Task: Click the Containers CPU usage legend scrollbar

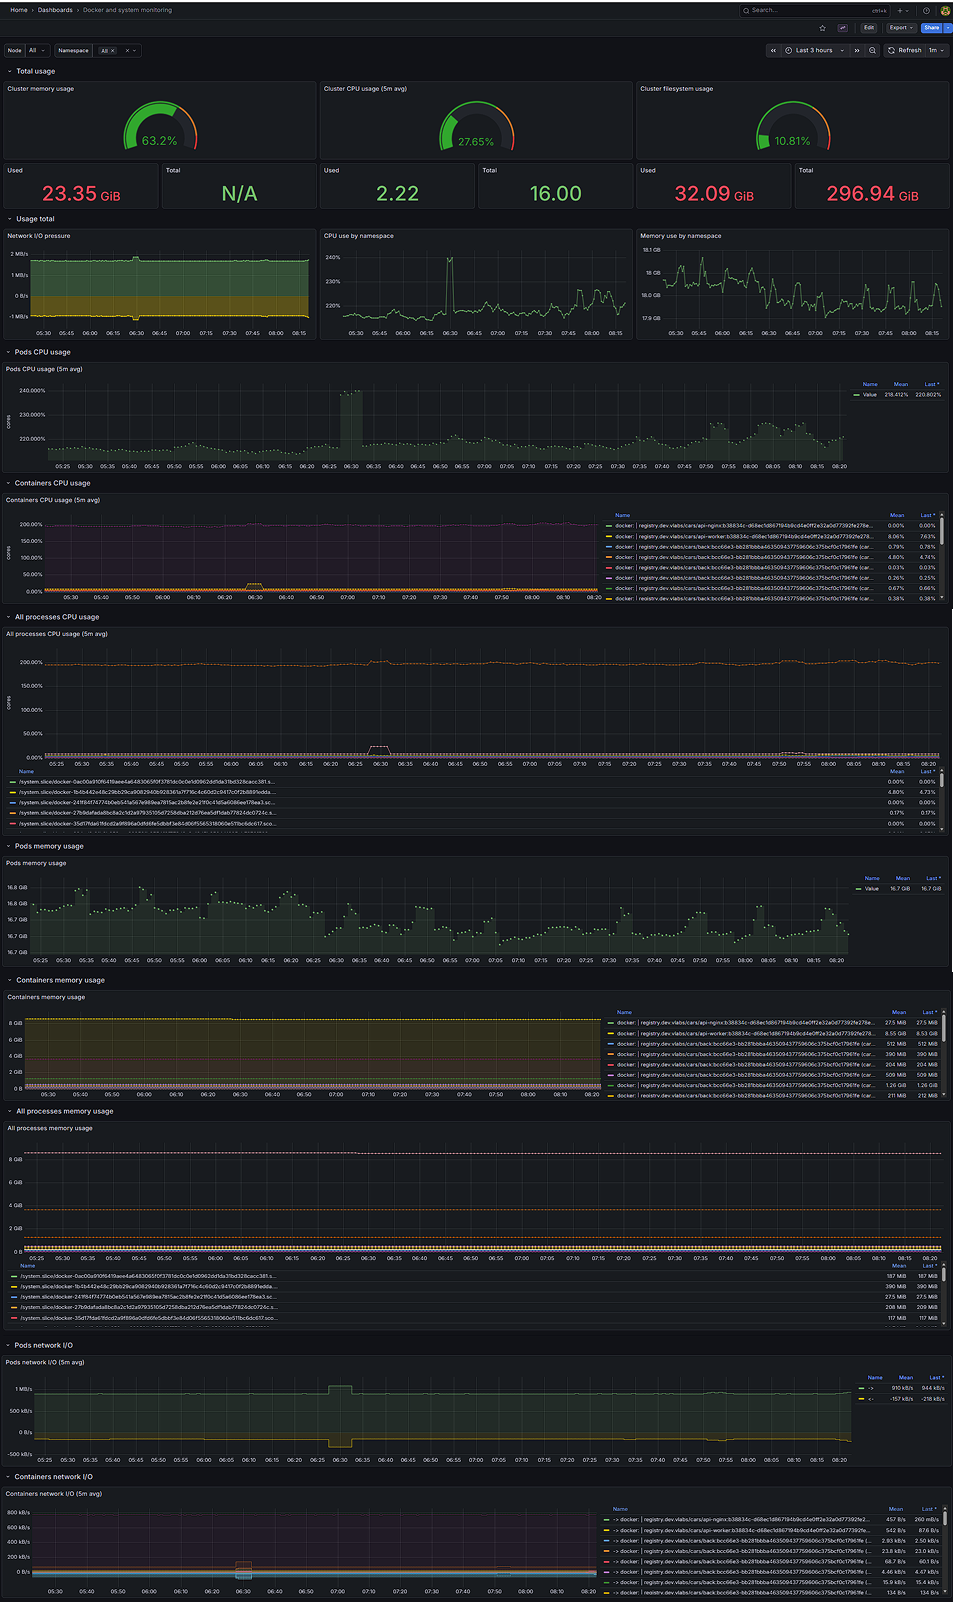Action: 942,532
